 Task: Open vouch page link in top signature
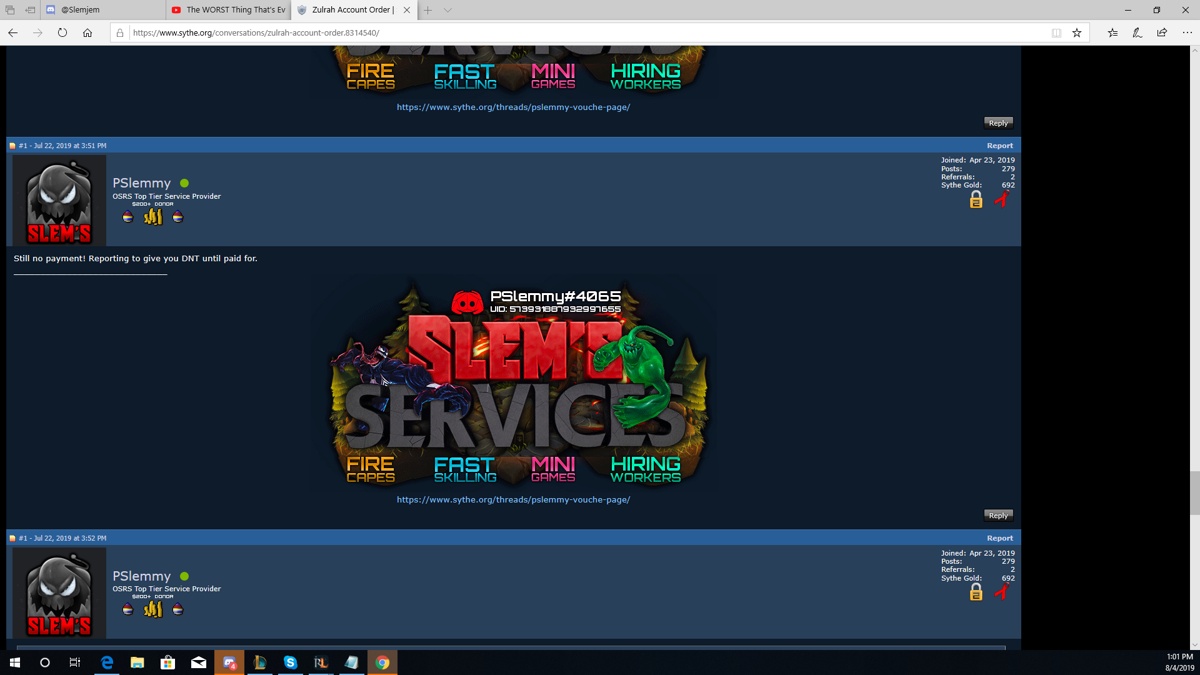click(x=513, y=107)
